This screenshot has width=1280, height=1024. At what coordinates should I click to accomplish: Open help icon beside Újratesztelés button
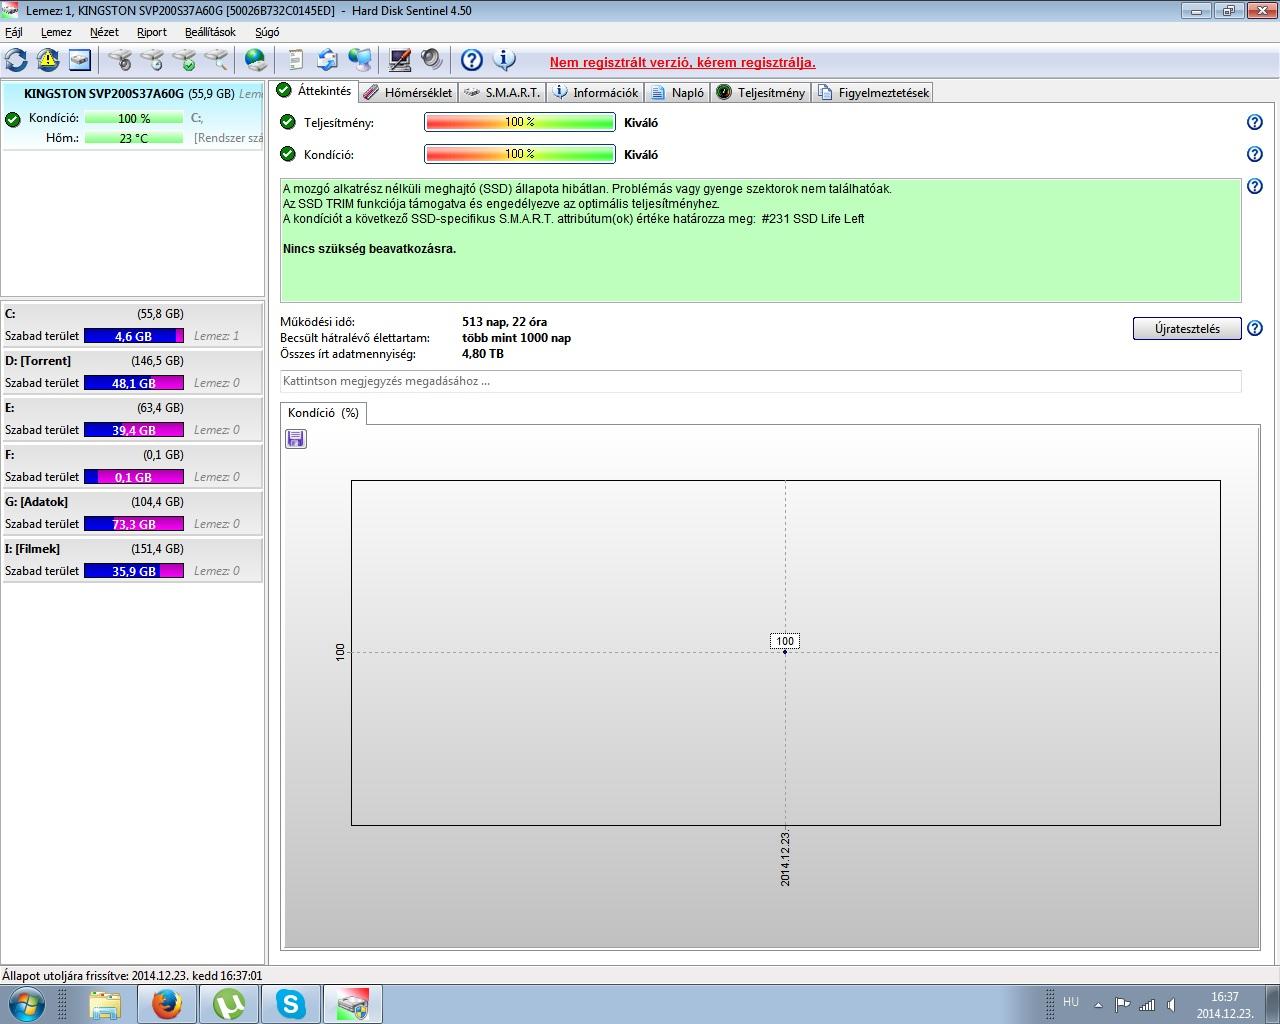(1255, 328)
